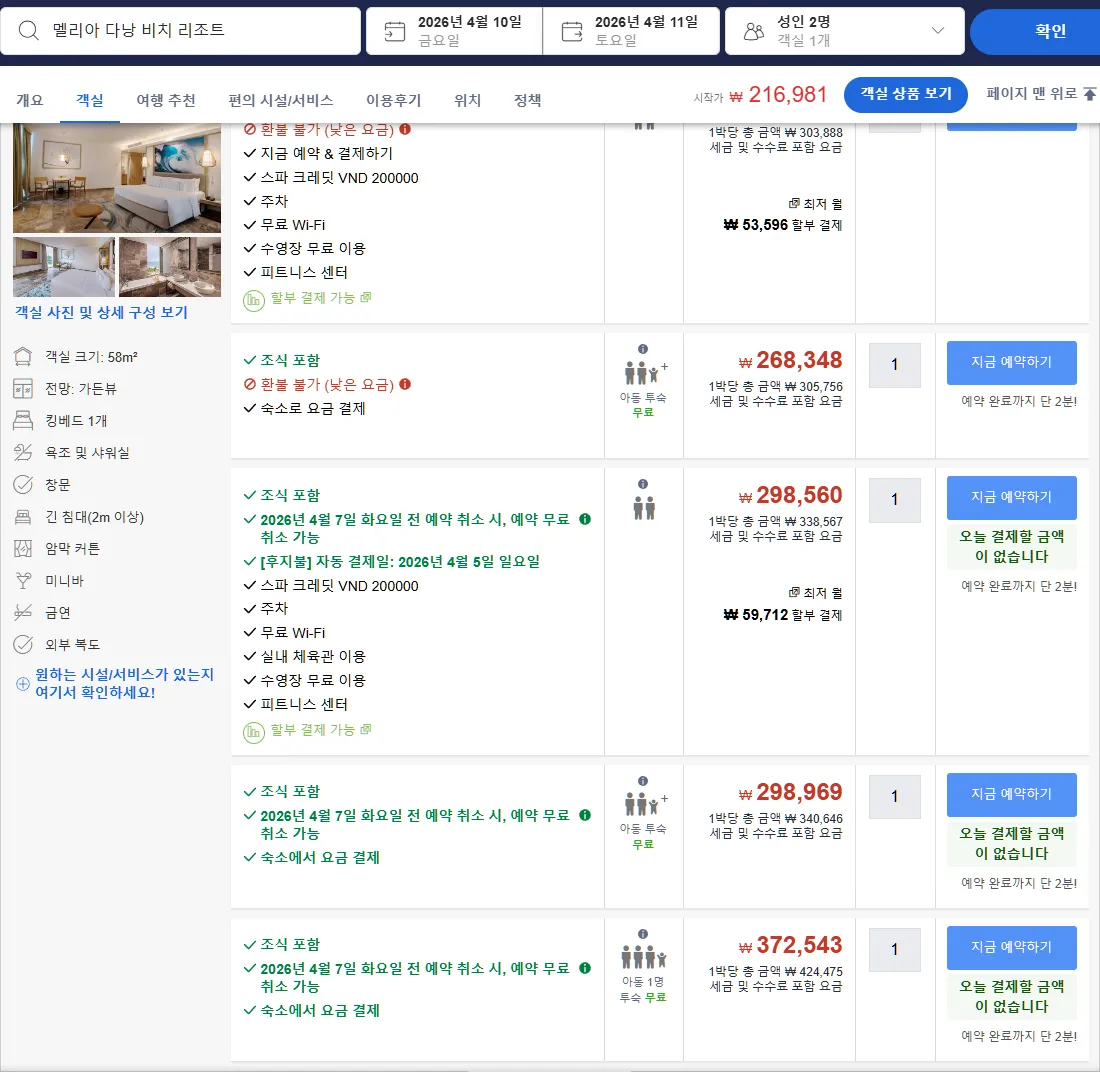The height and width of the screenshot is (1072, 1100).
Task: Click the no-smoking icon
Action: click(23, 612)
